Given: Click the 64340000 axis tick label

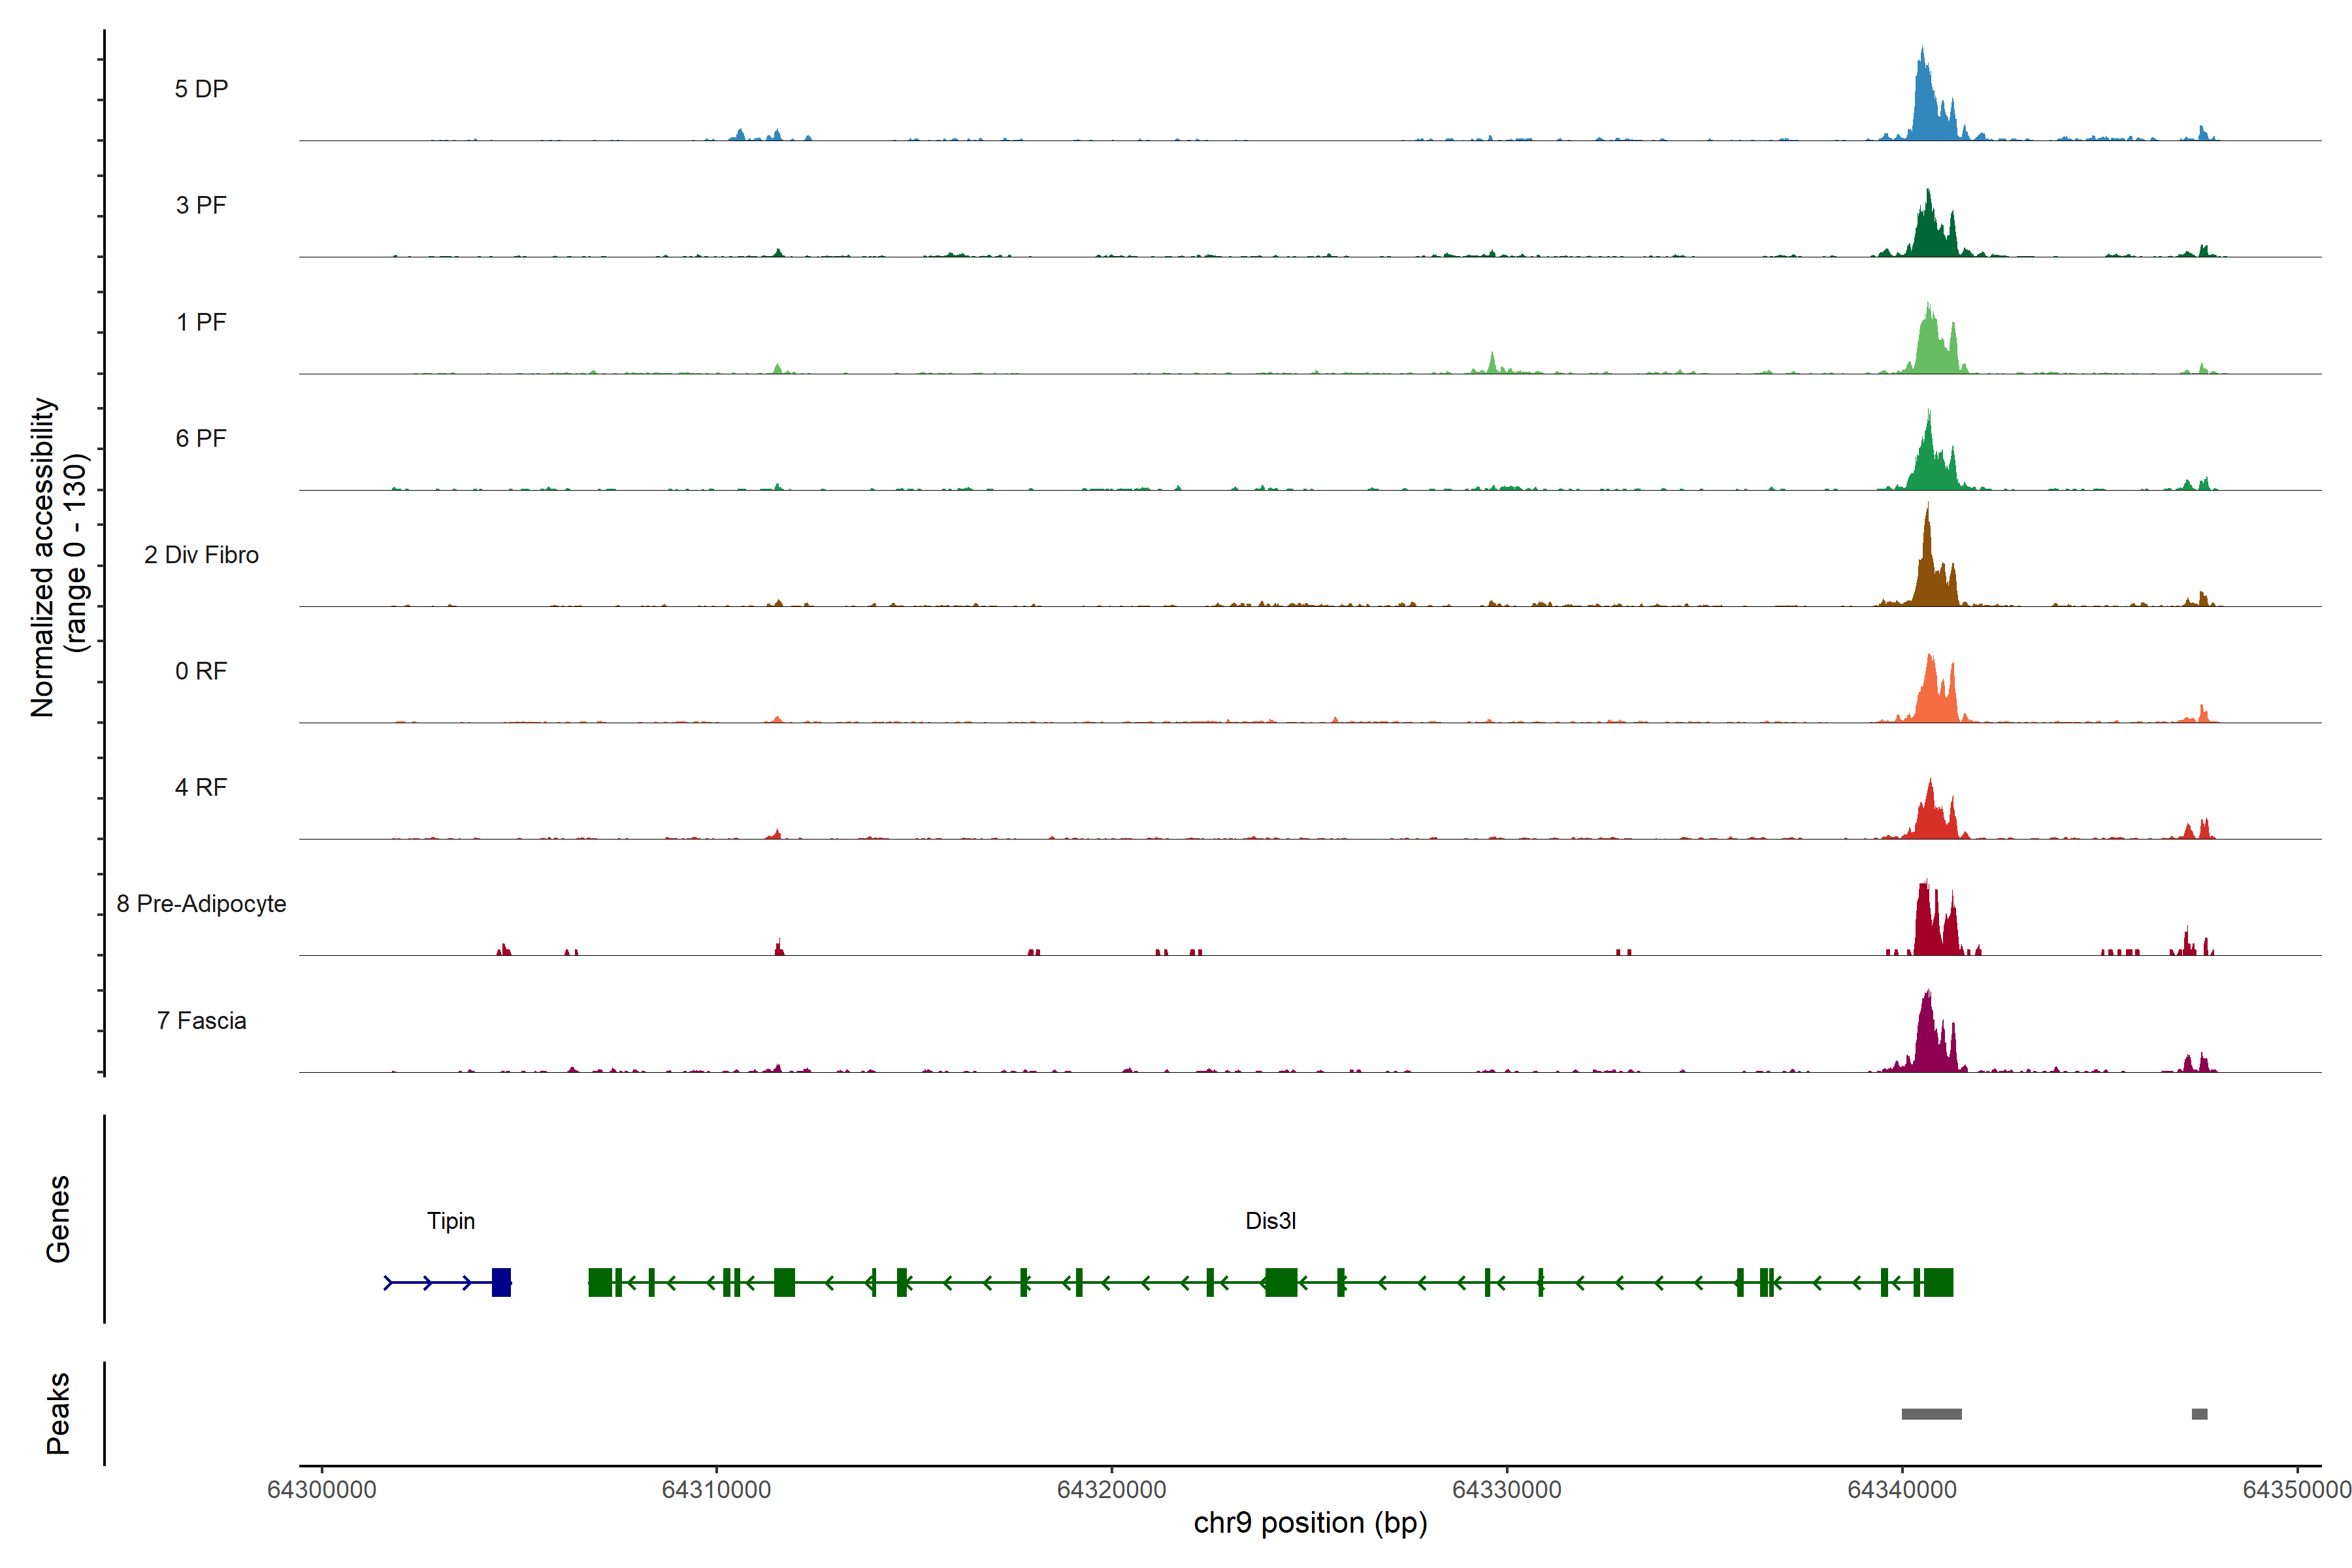Looking at the screenshot, I should pyautogui.click(x=1902, y=1490).
